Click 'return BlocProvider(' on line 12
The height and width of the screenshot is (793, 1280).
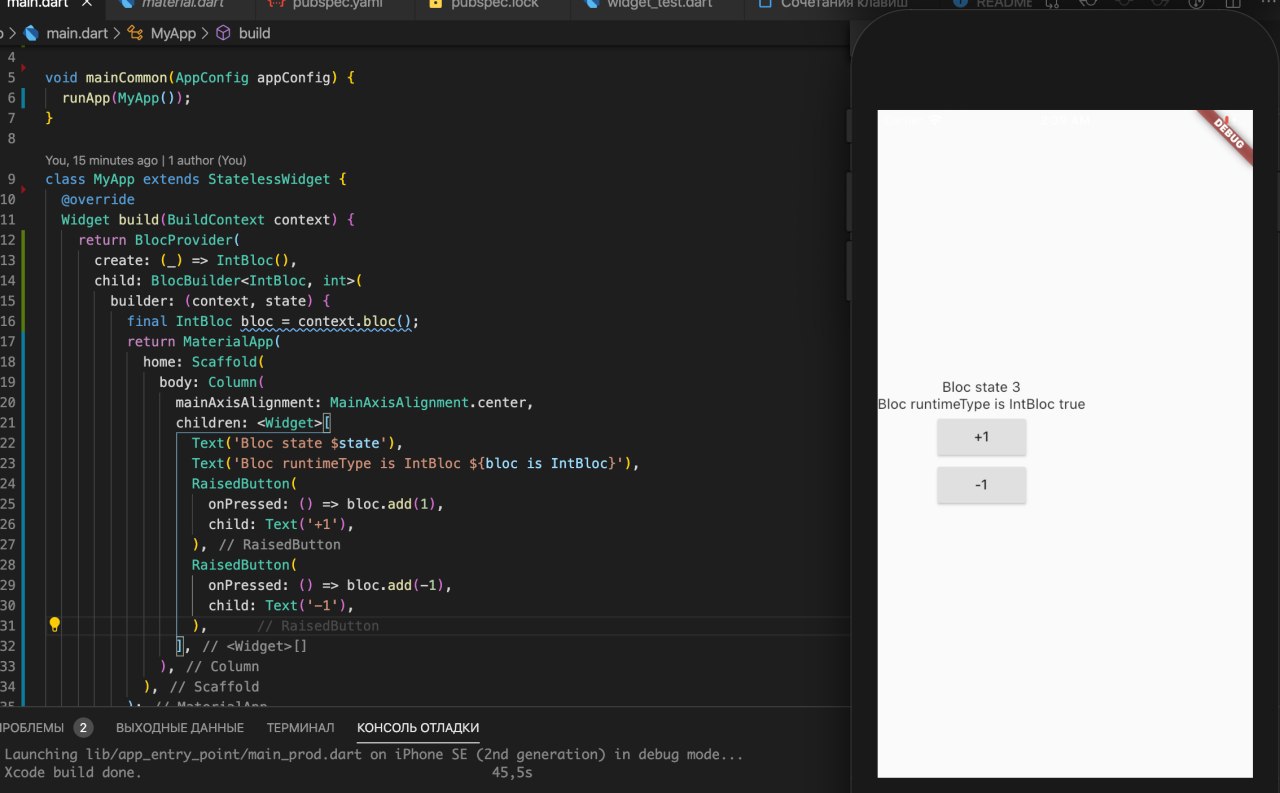tap(160, 240)
